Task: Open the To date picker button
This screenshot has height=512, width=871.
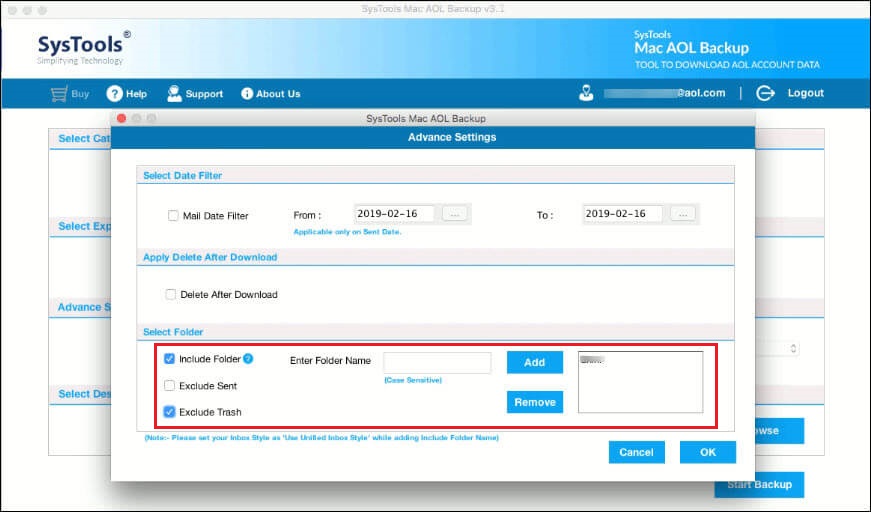Action: click(683, 214)
